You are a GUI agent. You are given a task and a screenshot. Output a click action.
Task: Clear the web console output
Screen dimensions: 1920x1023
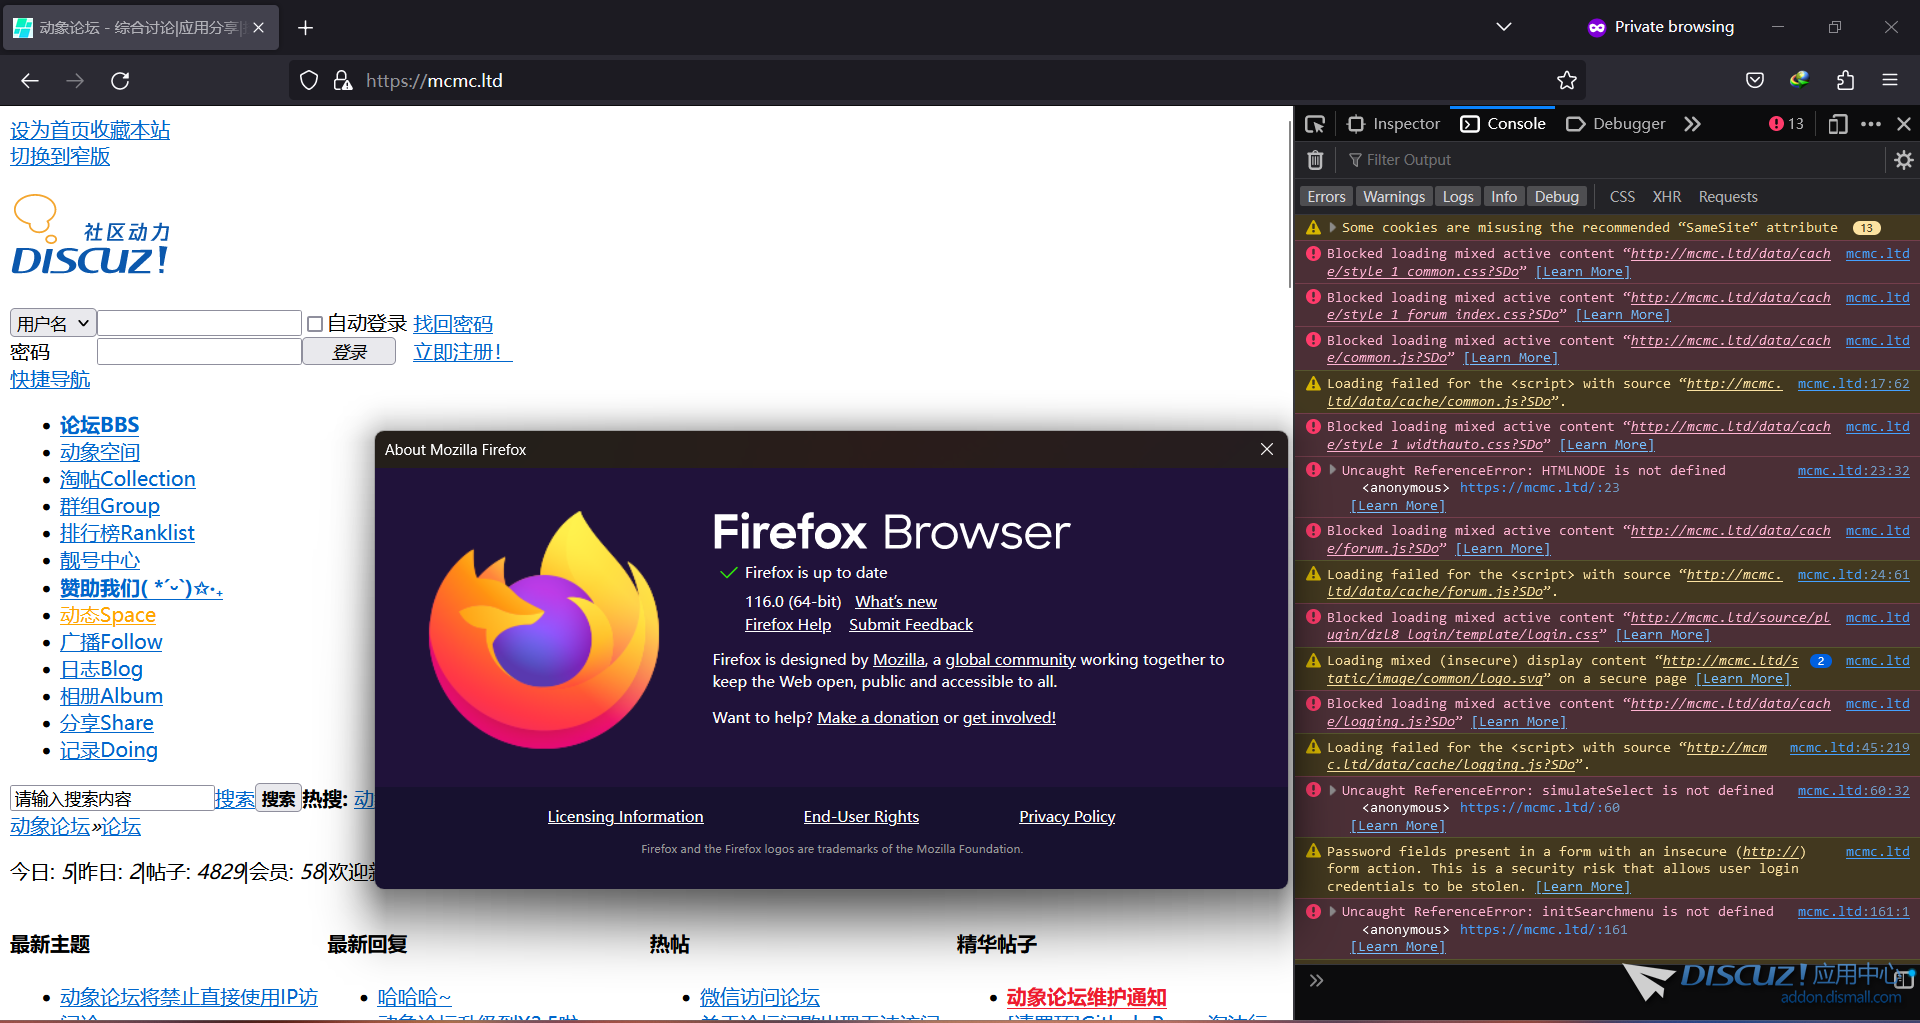1315,160
